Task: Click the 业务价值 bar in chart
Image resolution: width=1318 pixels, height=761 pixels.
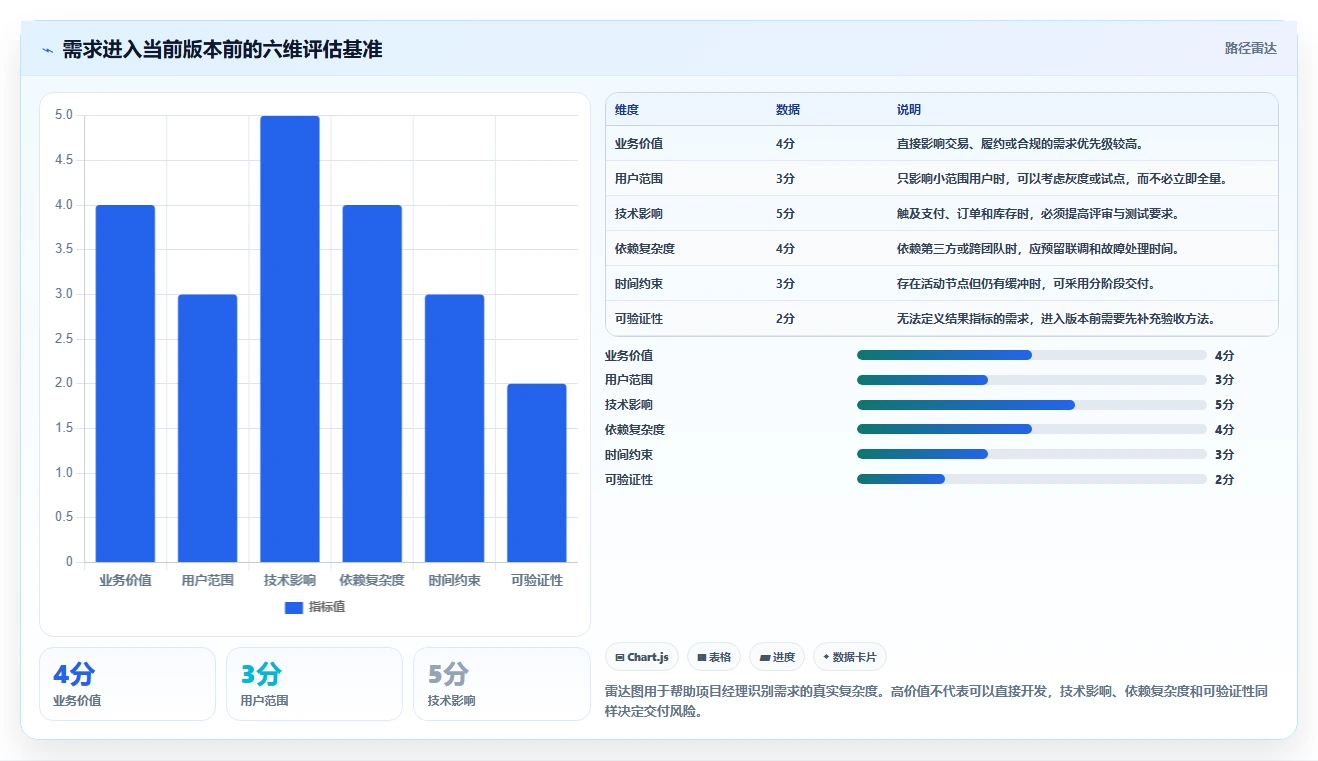Action: point(125,383)
